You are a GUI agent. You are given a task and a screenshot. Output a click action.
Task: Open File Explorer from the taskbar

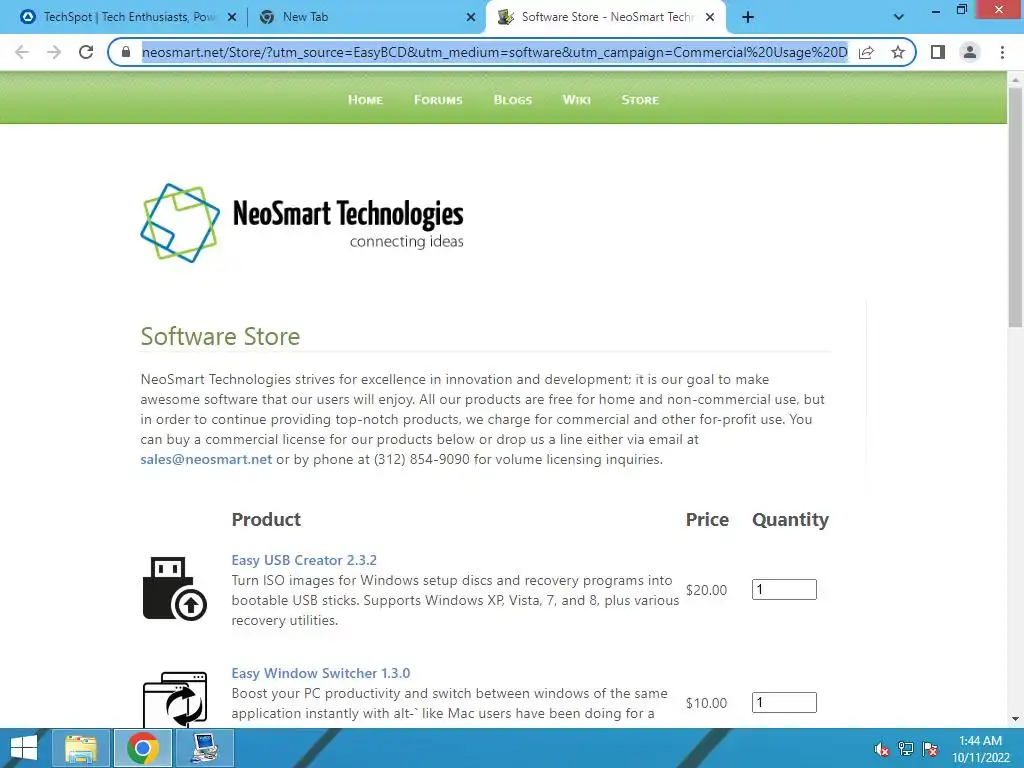[81, 748]
